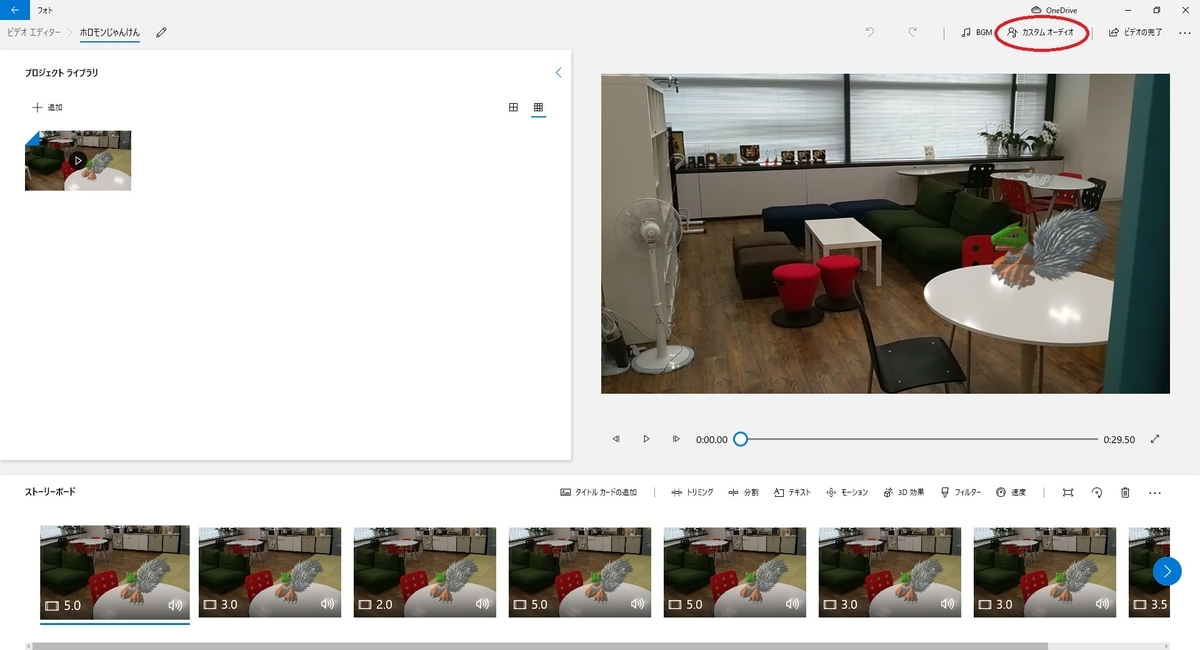Select the 2.0 storyboard clip
Image resolution: width=1200 pixels, height=650 pixels.
[x=425, y=572]
